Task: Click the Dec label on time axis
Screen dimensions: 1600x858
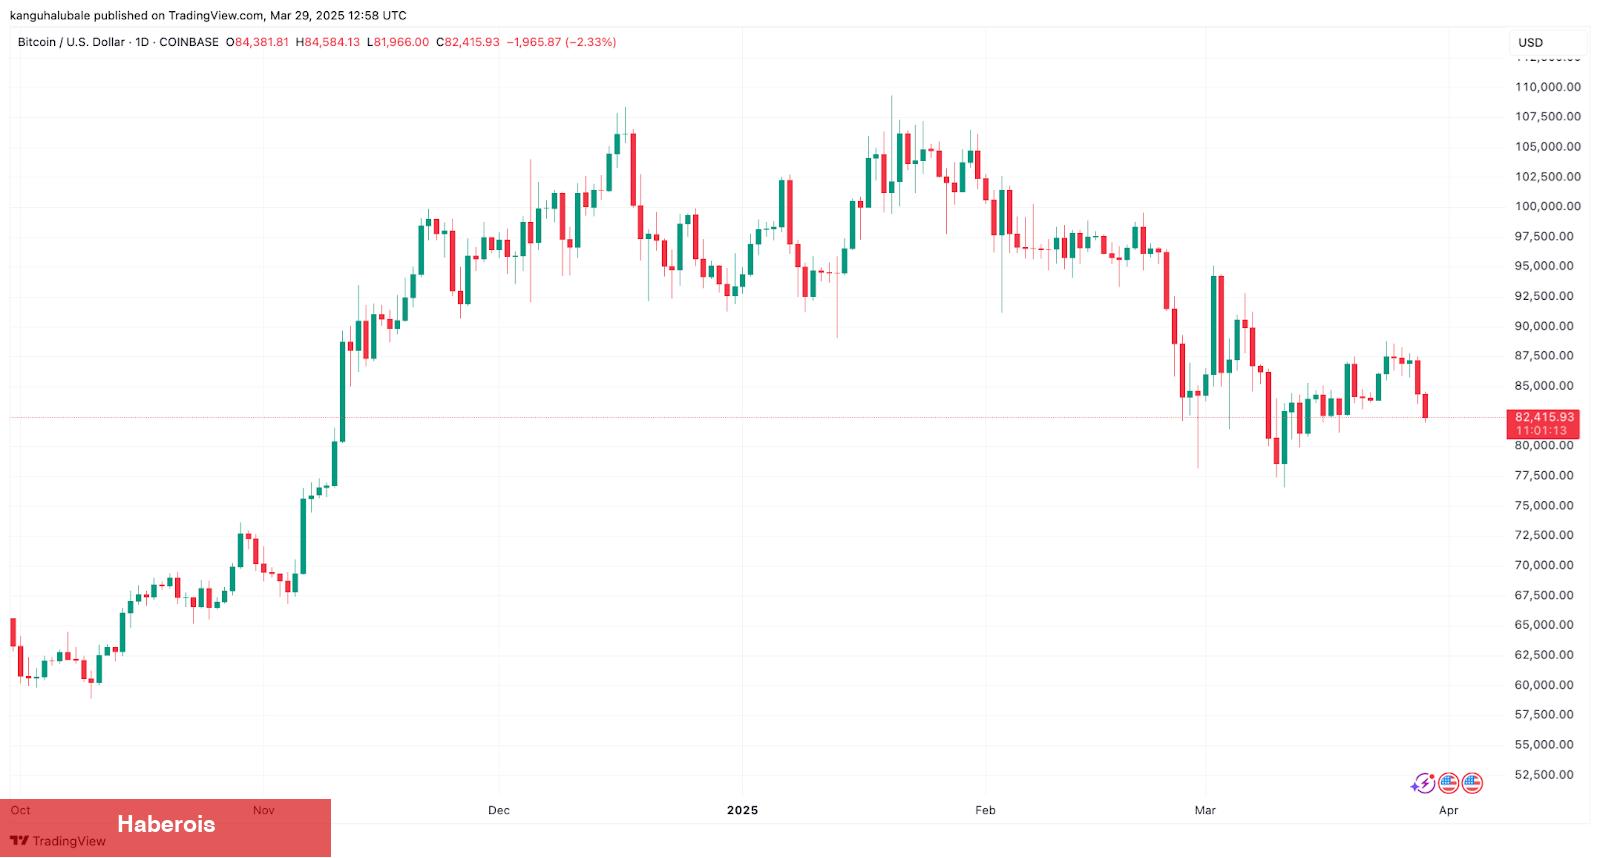Action: click(x=499, y=810)
